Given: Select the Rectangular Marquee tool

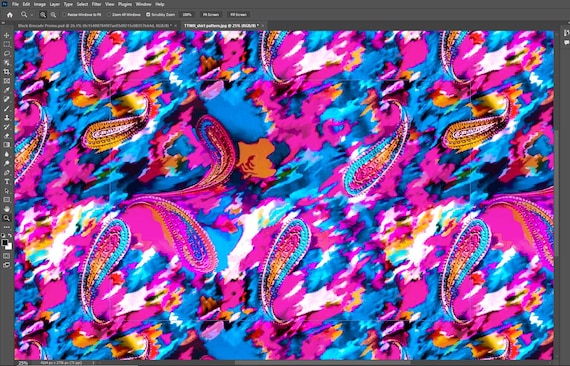Looking at the screenshot, I should pyautogui.click(x=7, y=44).
